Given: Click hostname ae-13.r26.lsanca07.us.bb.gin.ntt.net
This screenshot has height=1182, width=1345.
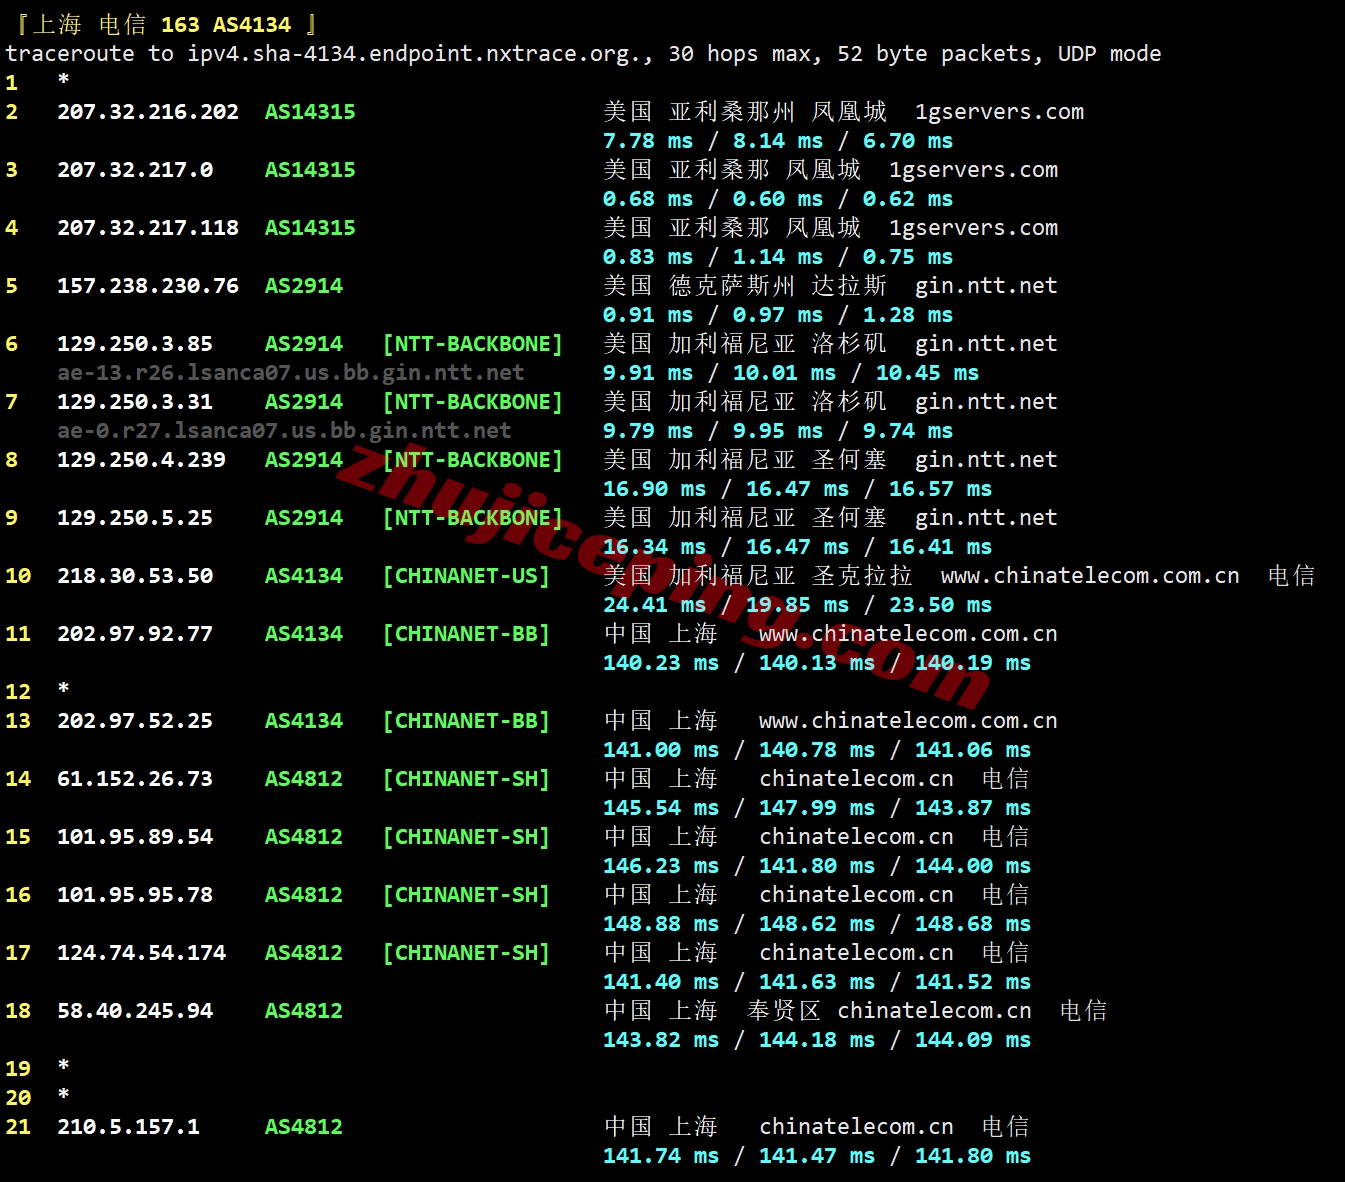Looking at the screenshot, I should (x=290, y=373).
